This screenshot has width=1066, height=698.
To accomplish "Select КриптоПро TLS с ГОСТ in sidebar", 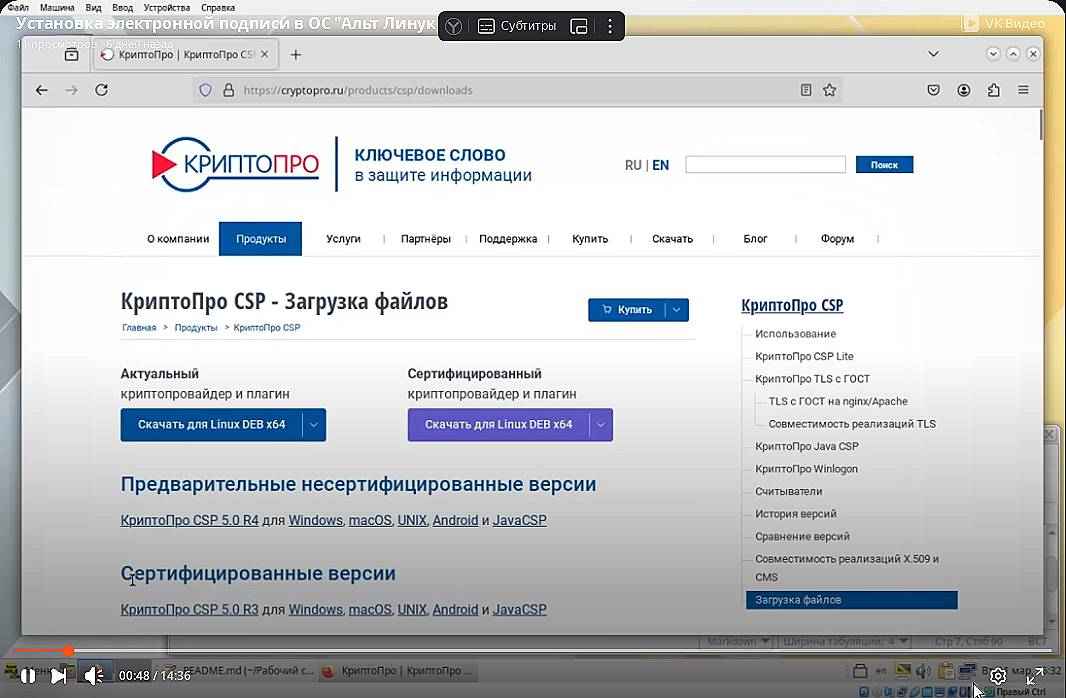I will pyautogui.click(x=812, y=379).
